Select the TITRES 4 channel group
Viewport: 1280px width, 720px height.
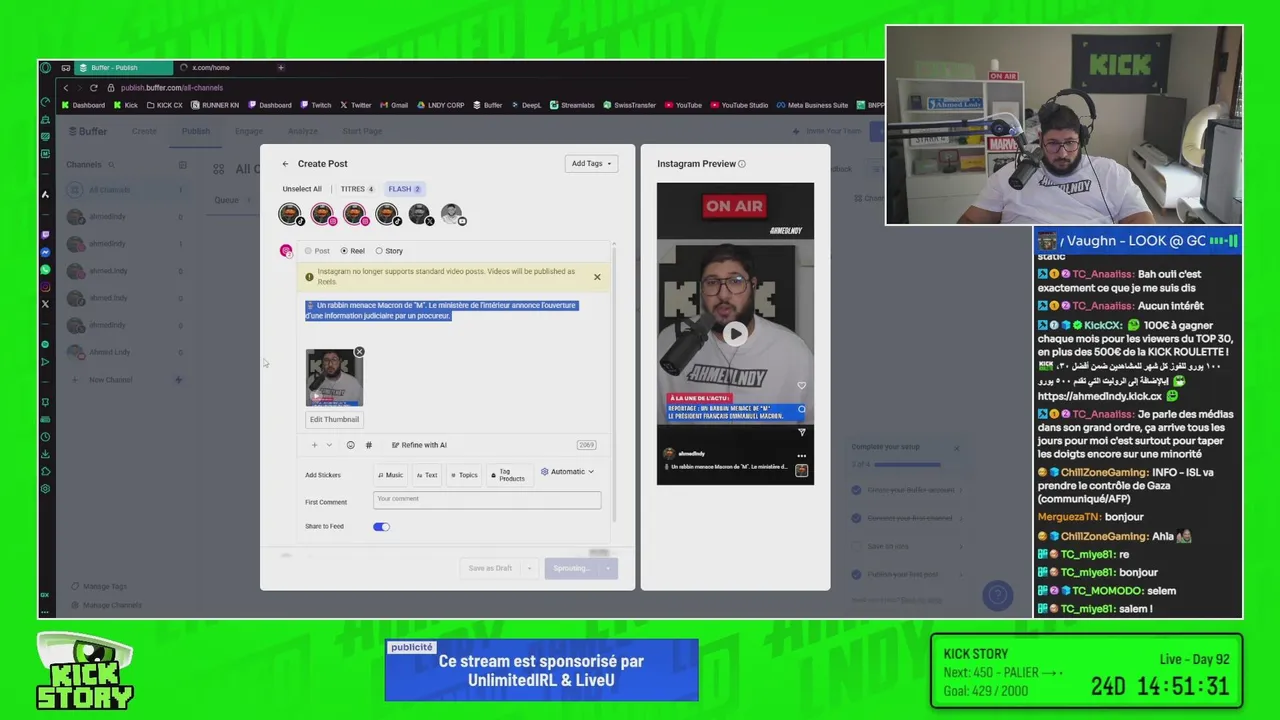click(357, 189)
